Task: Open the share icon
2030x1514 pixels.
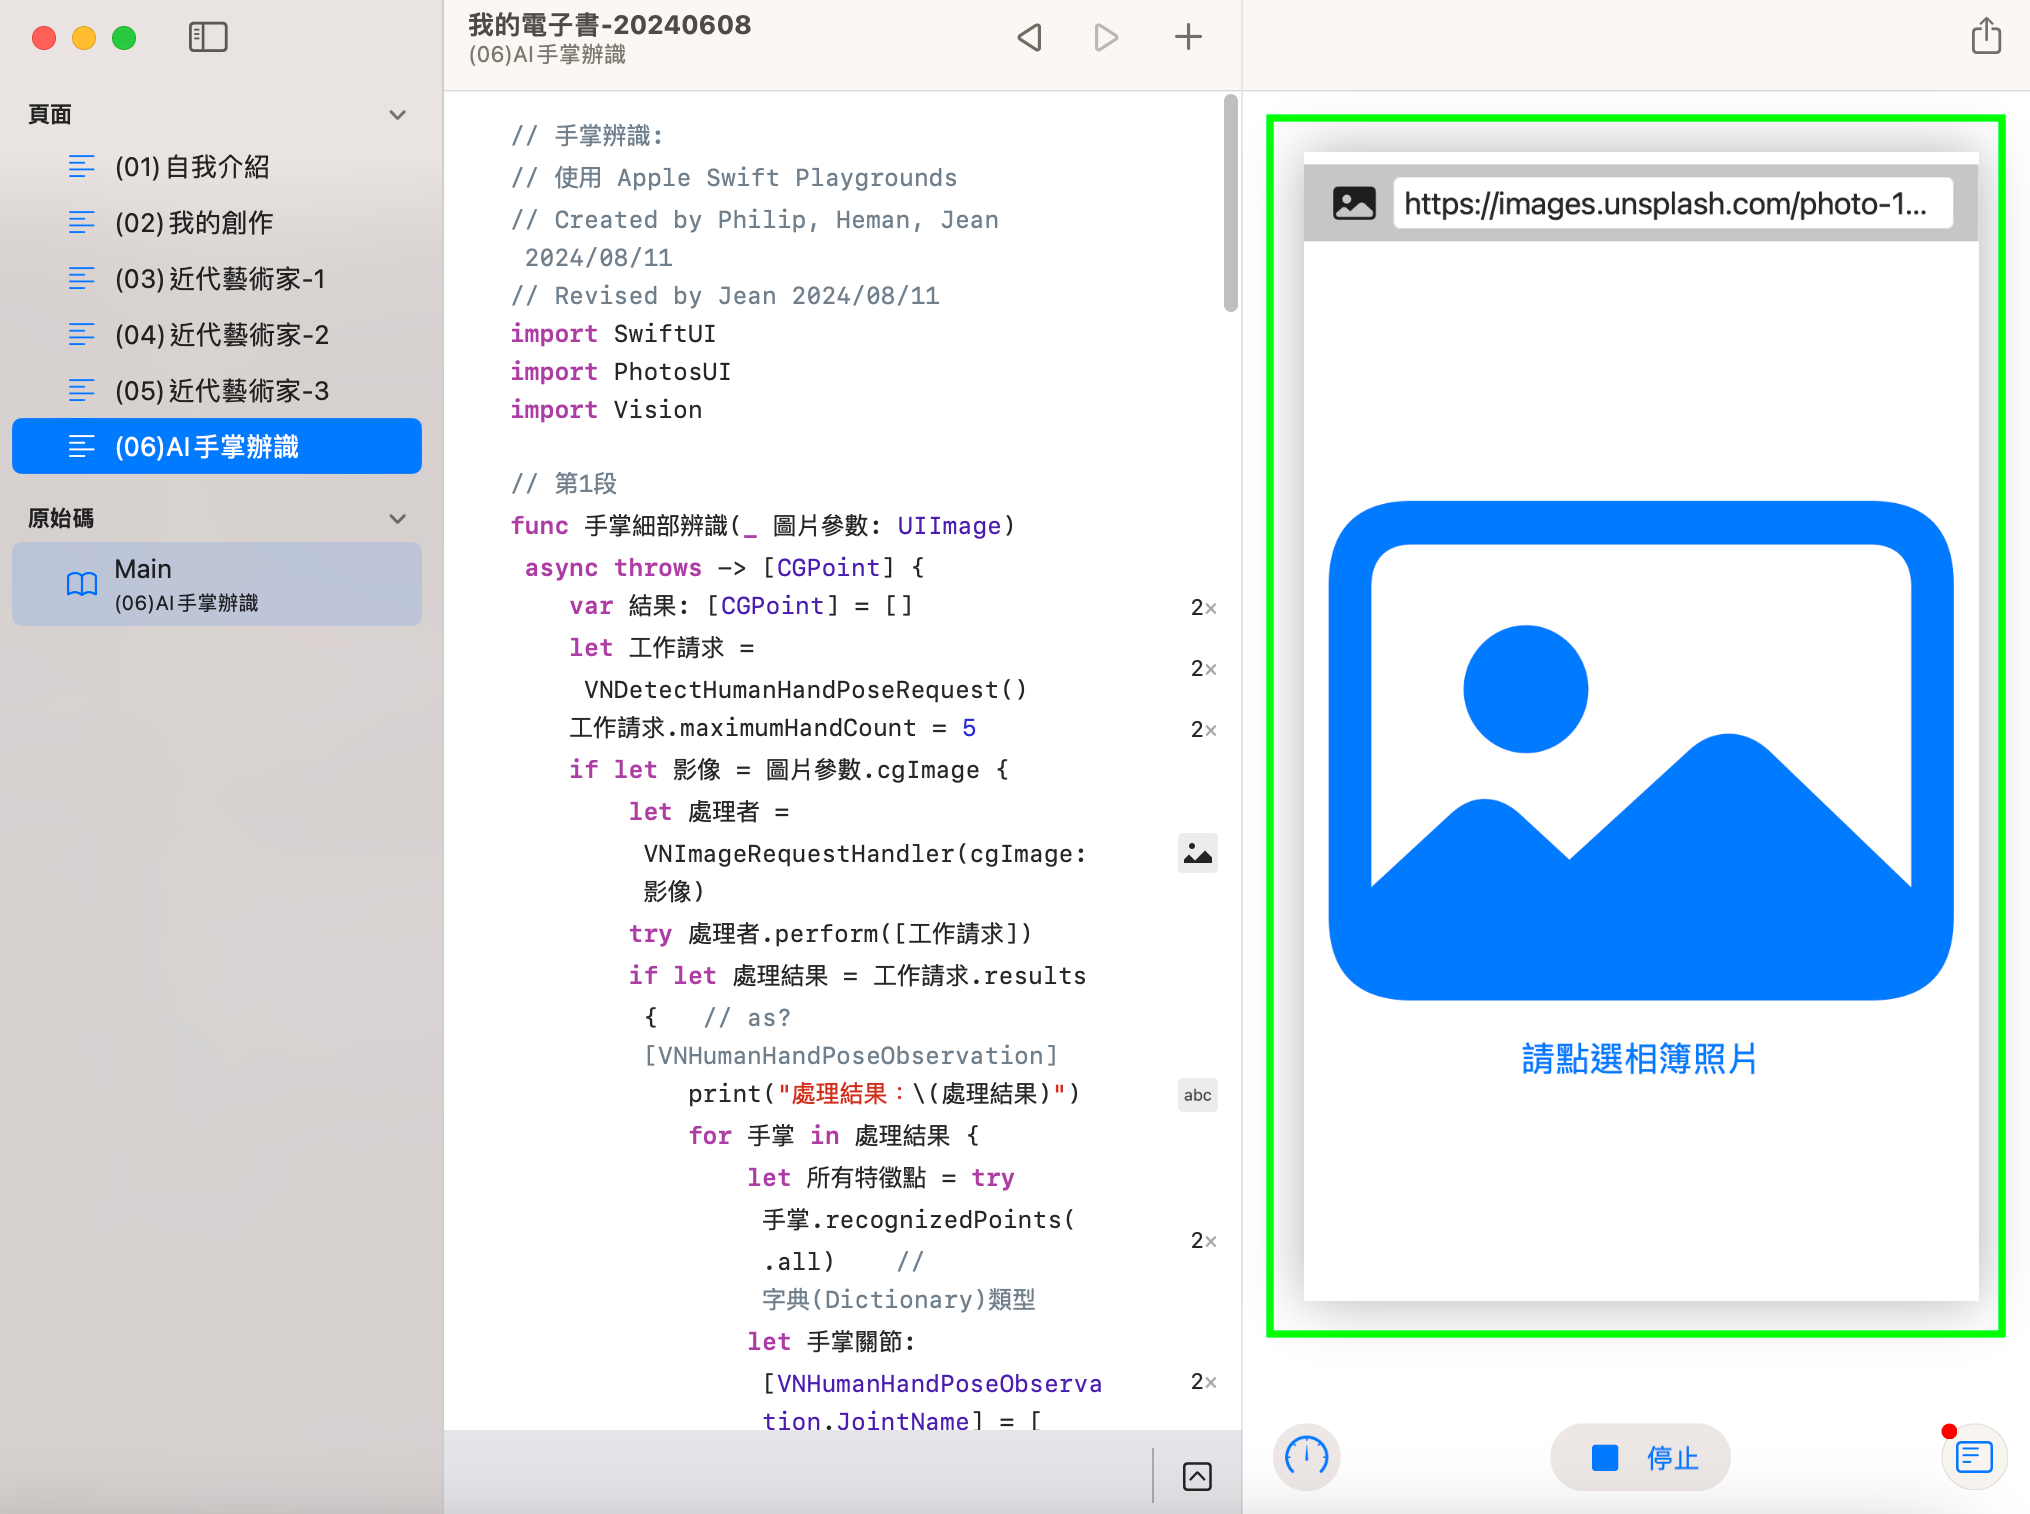Action: 1985,37
